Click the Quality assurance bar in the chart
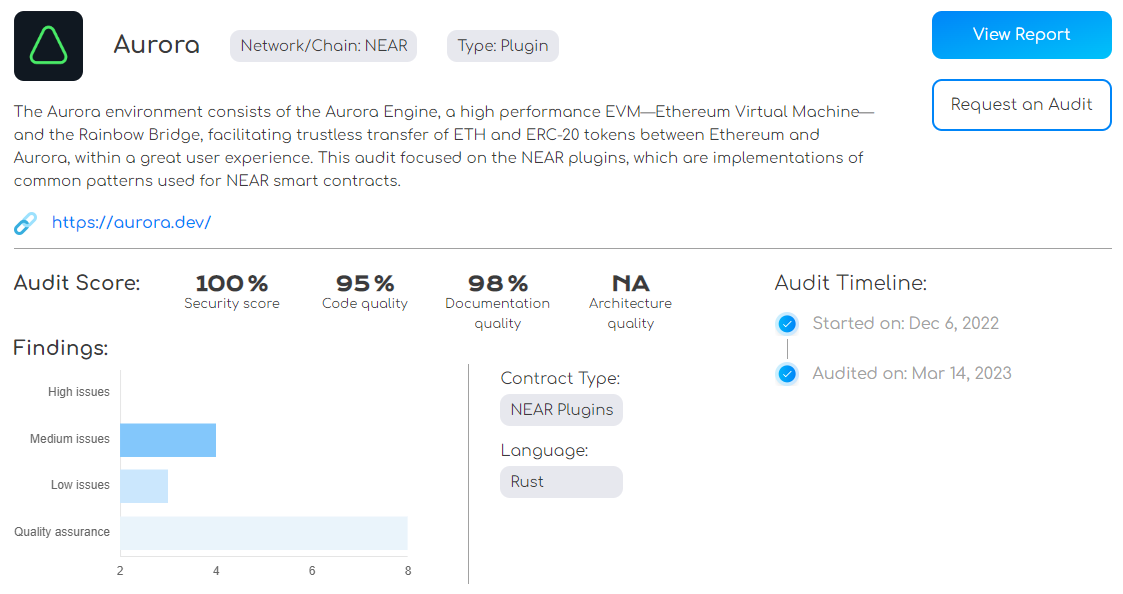The height and width of the screenshot is (594, 1123). [263, 532]
